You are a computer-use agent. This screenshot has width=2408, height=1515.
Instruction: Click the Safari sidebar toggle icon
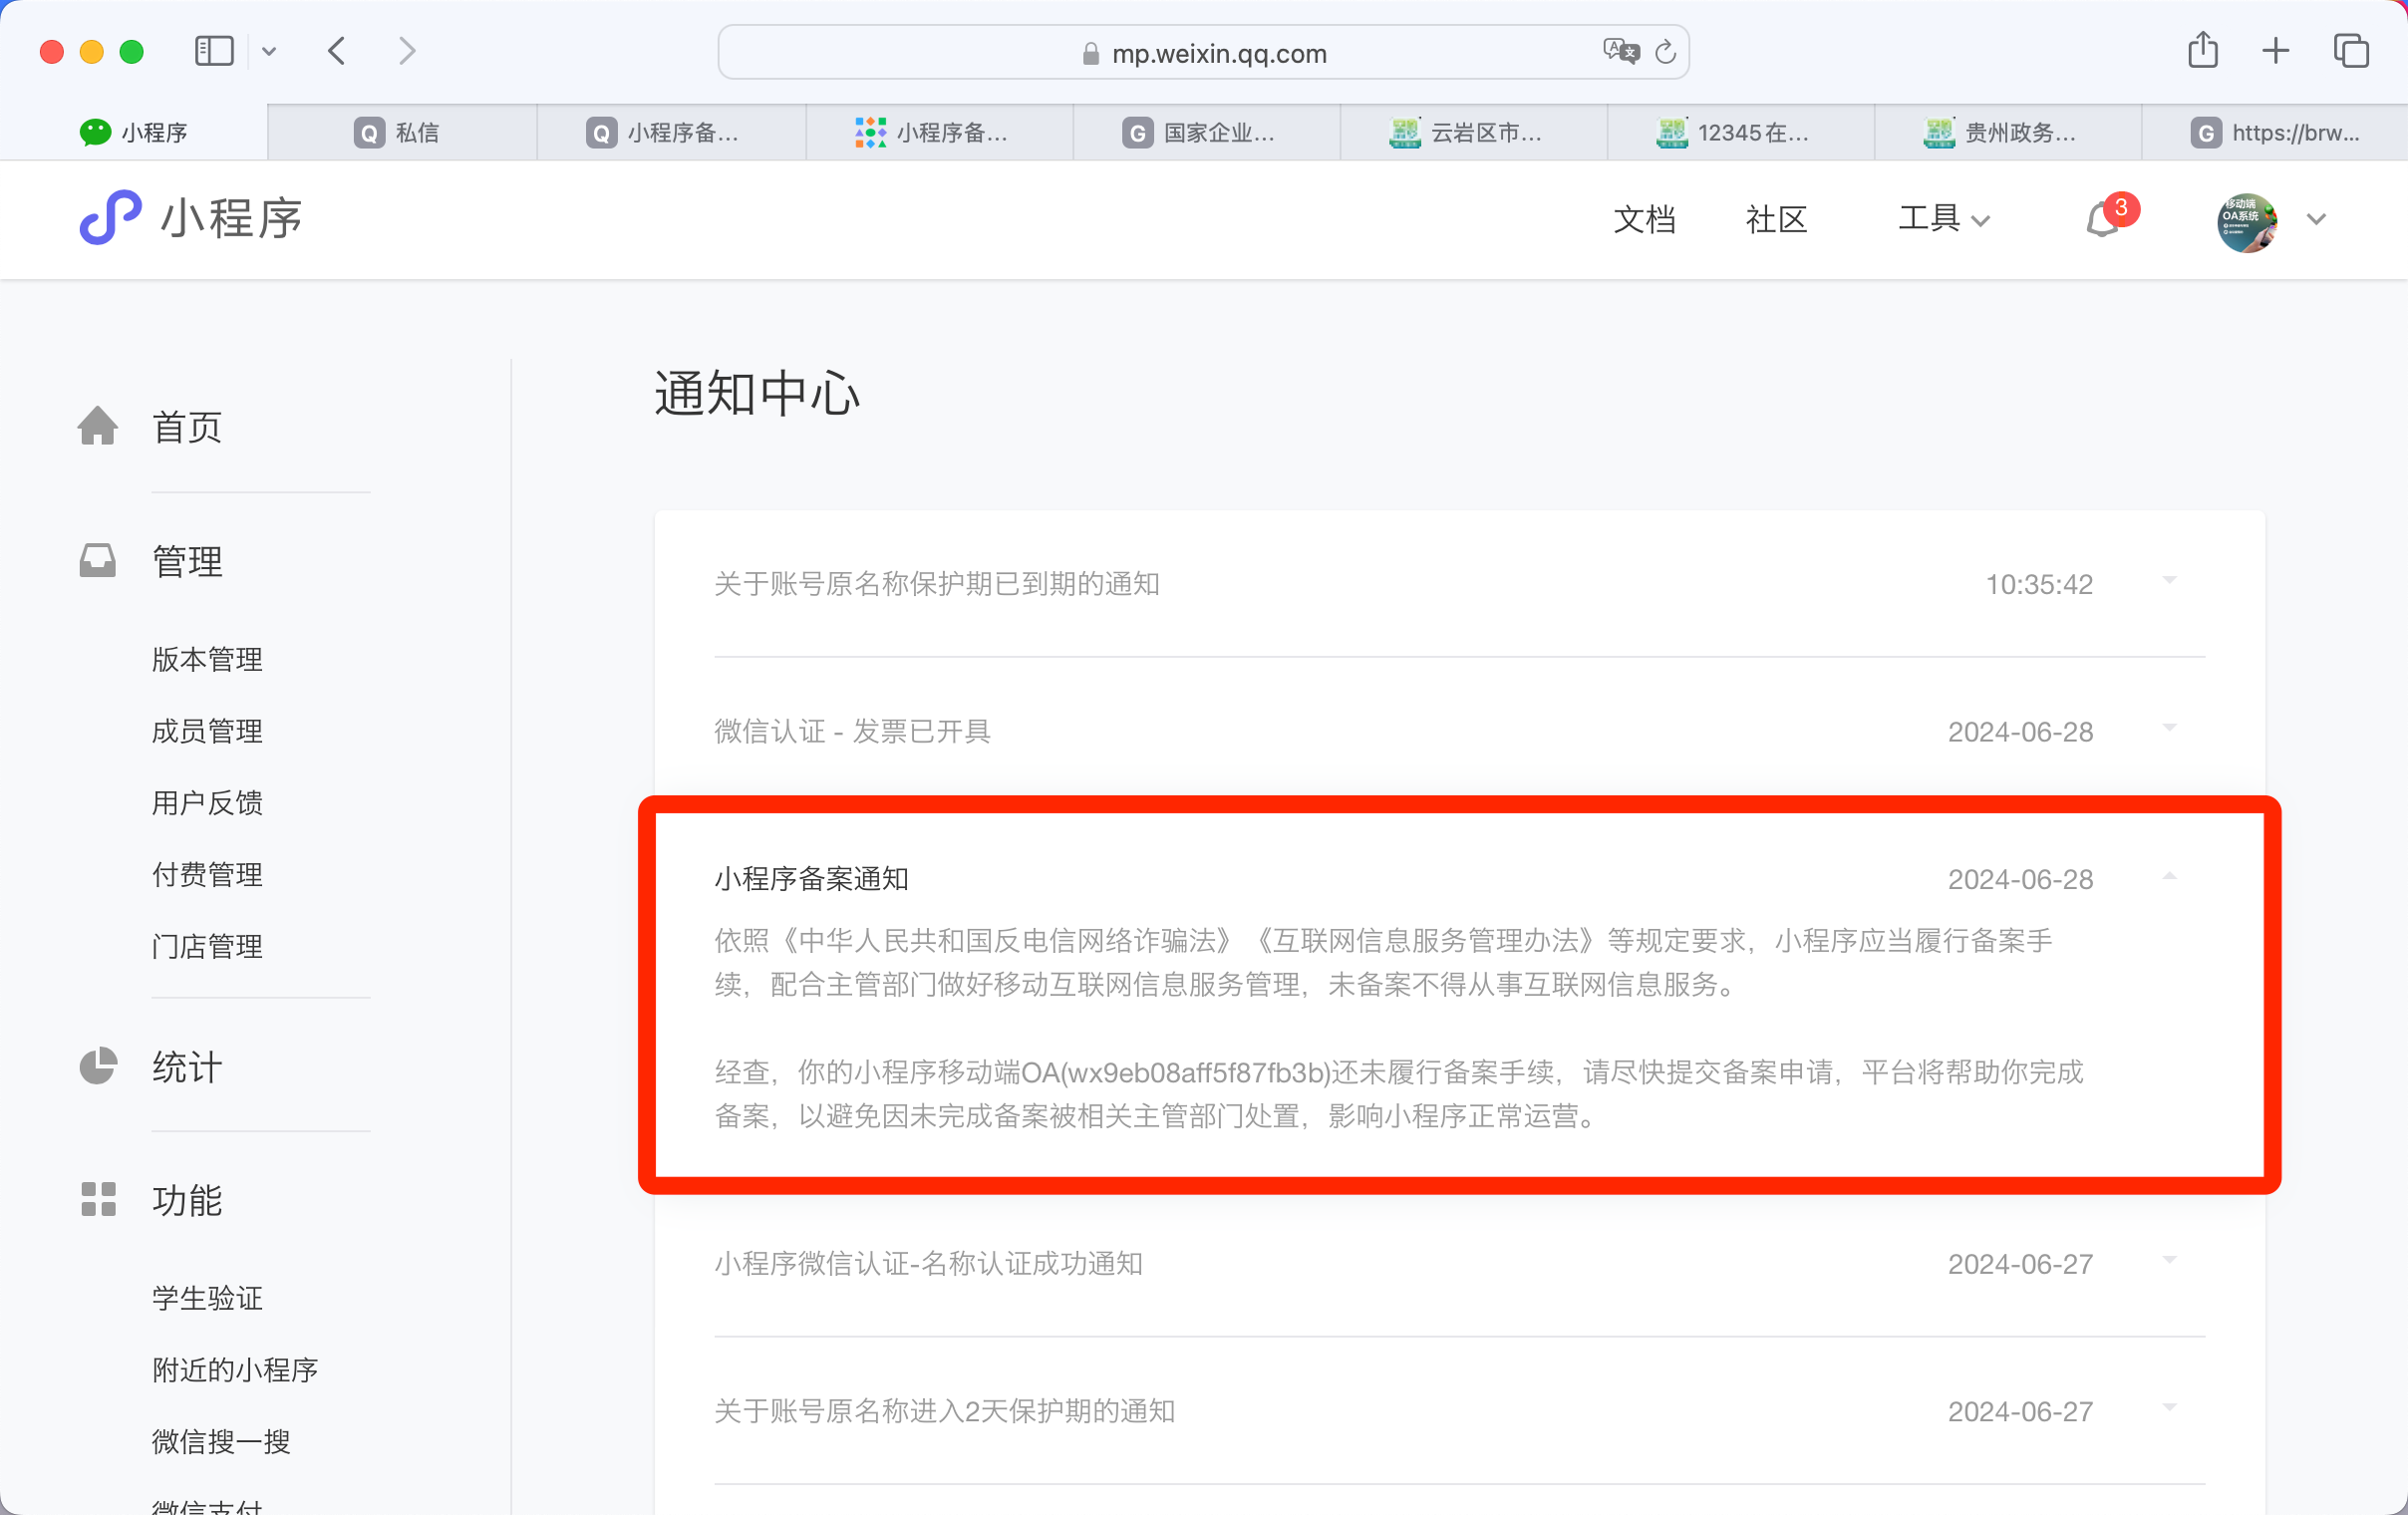click(214, 51)
